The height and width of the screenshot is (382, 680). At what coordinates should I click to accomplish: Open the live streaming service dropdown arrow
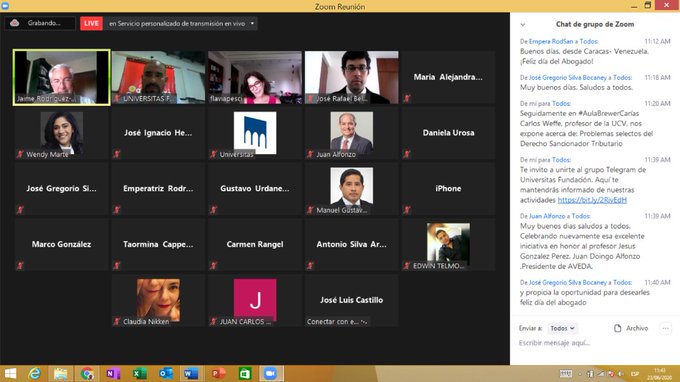click(252, 23)
